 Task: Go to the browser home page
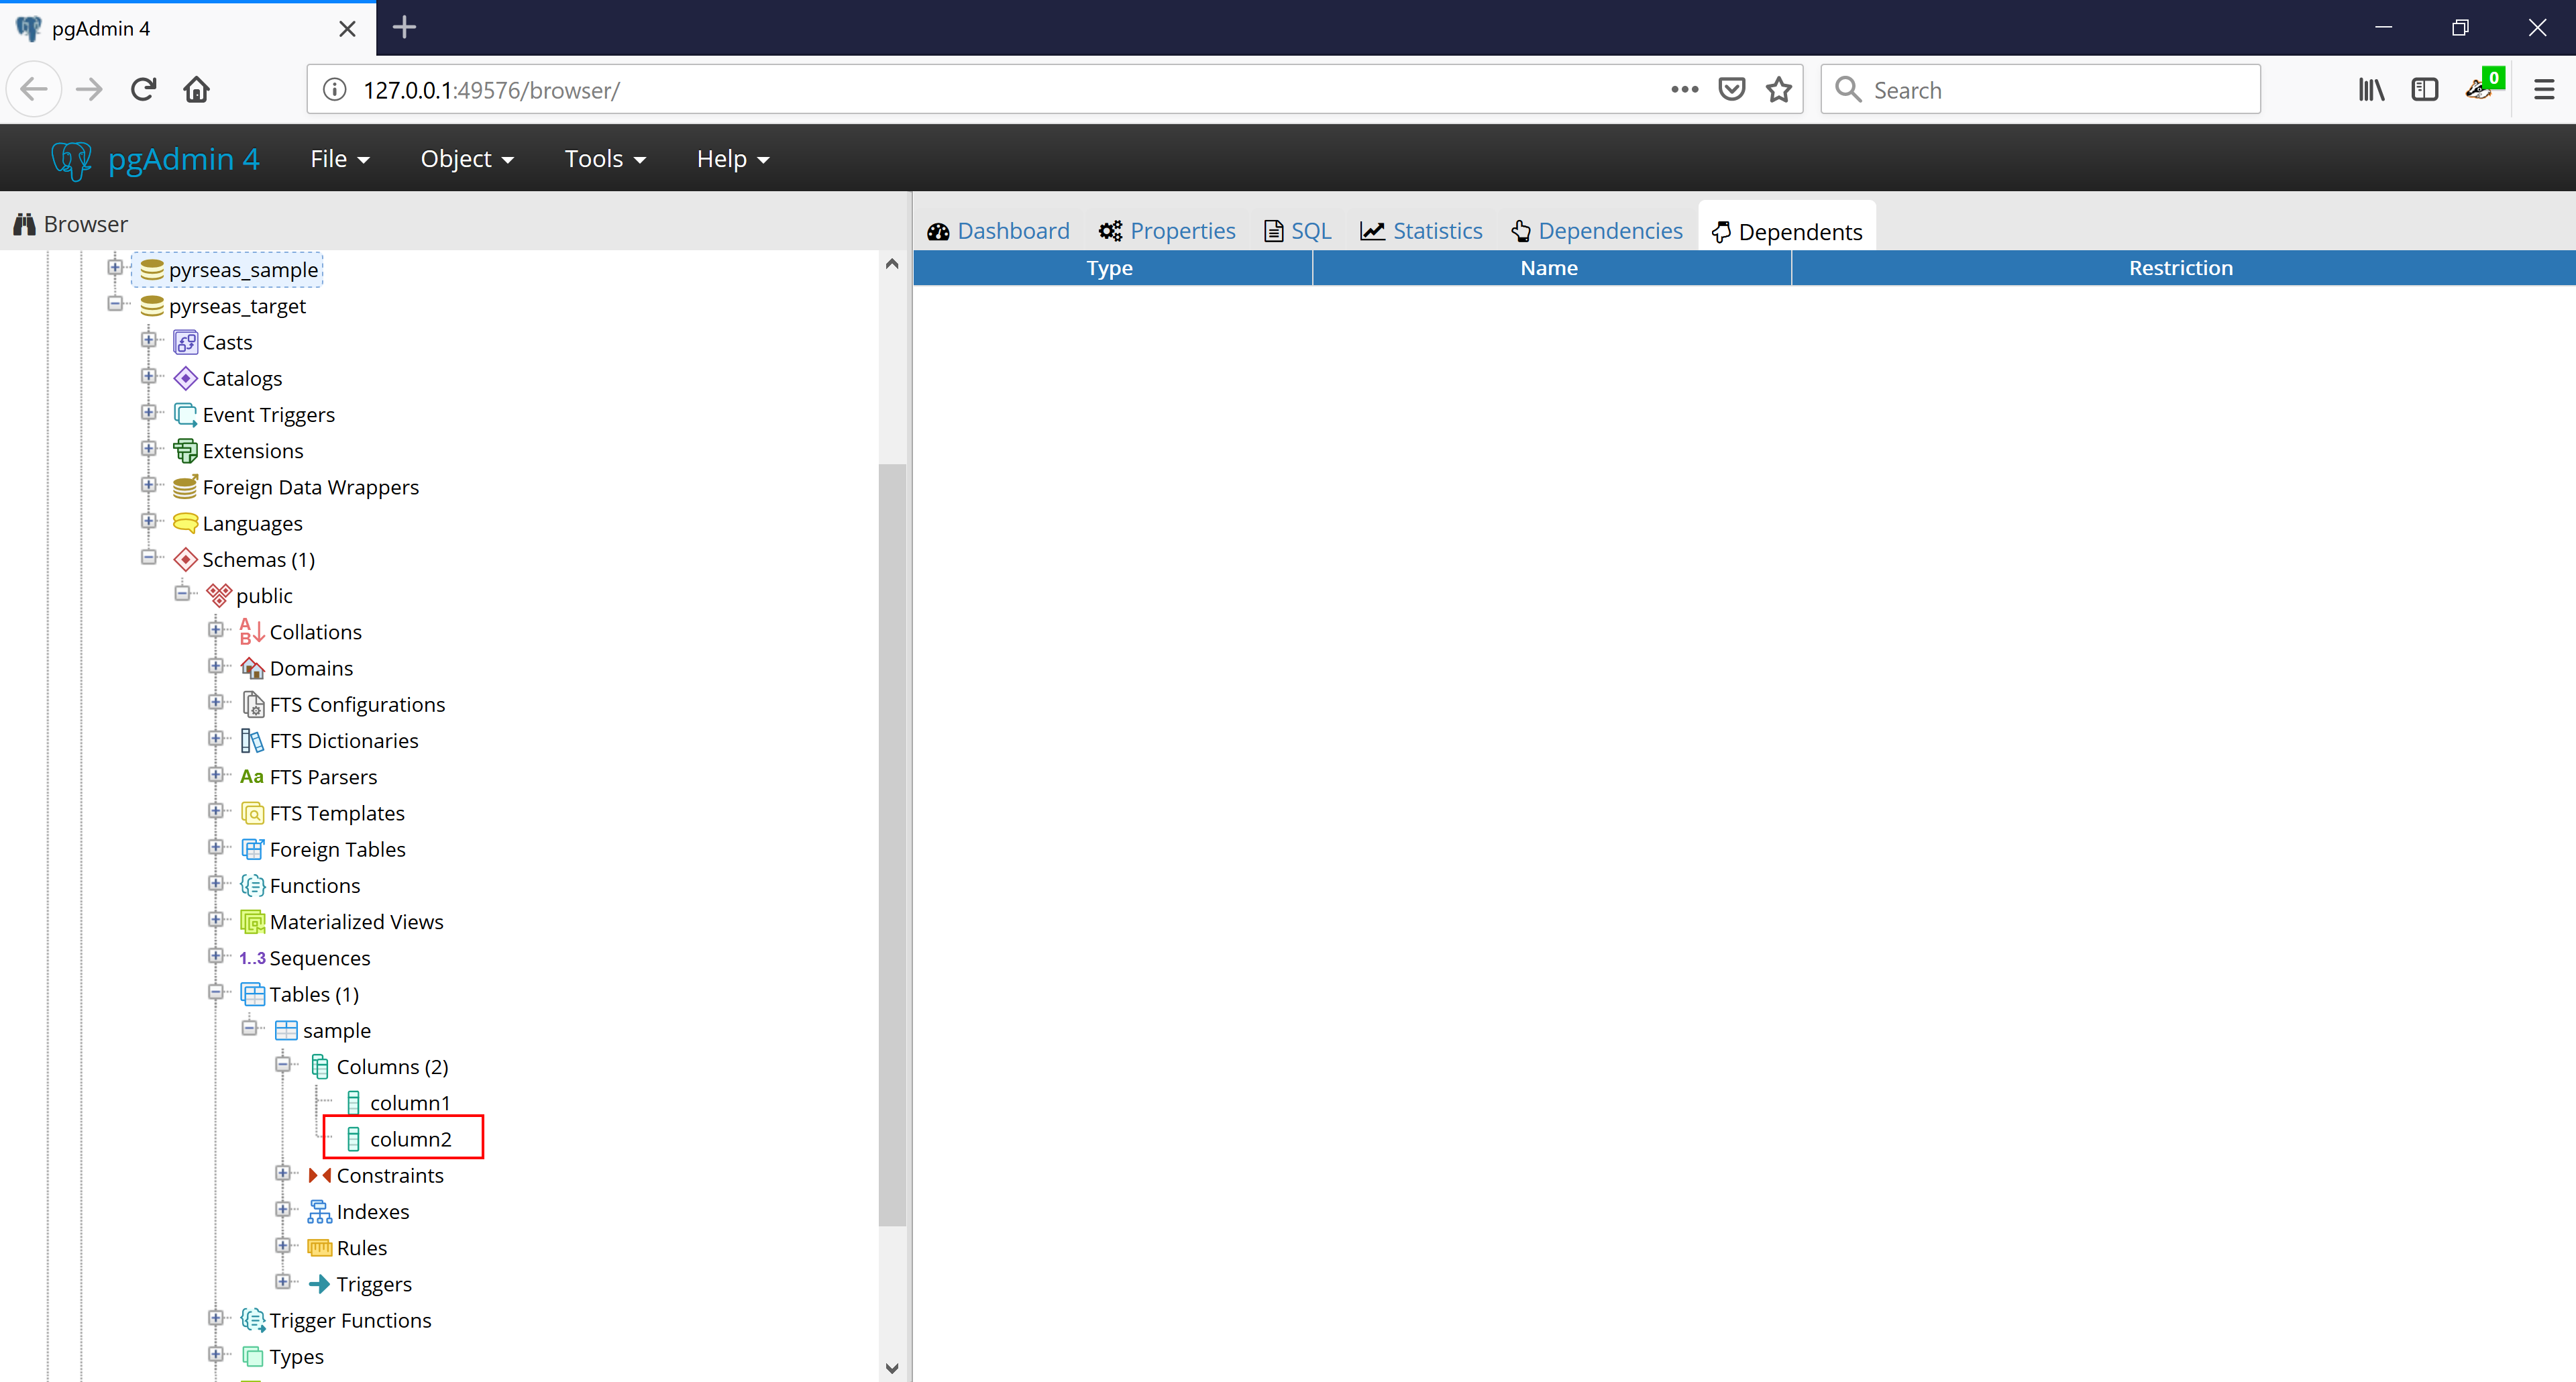pos(196,90)
